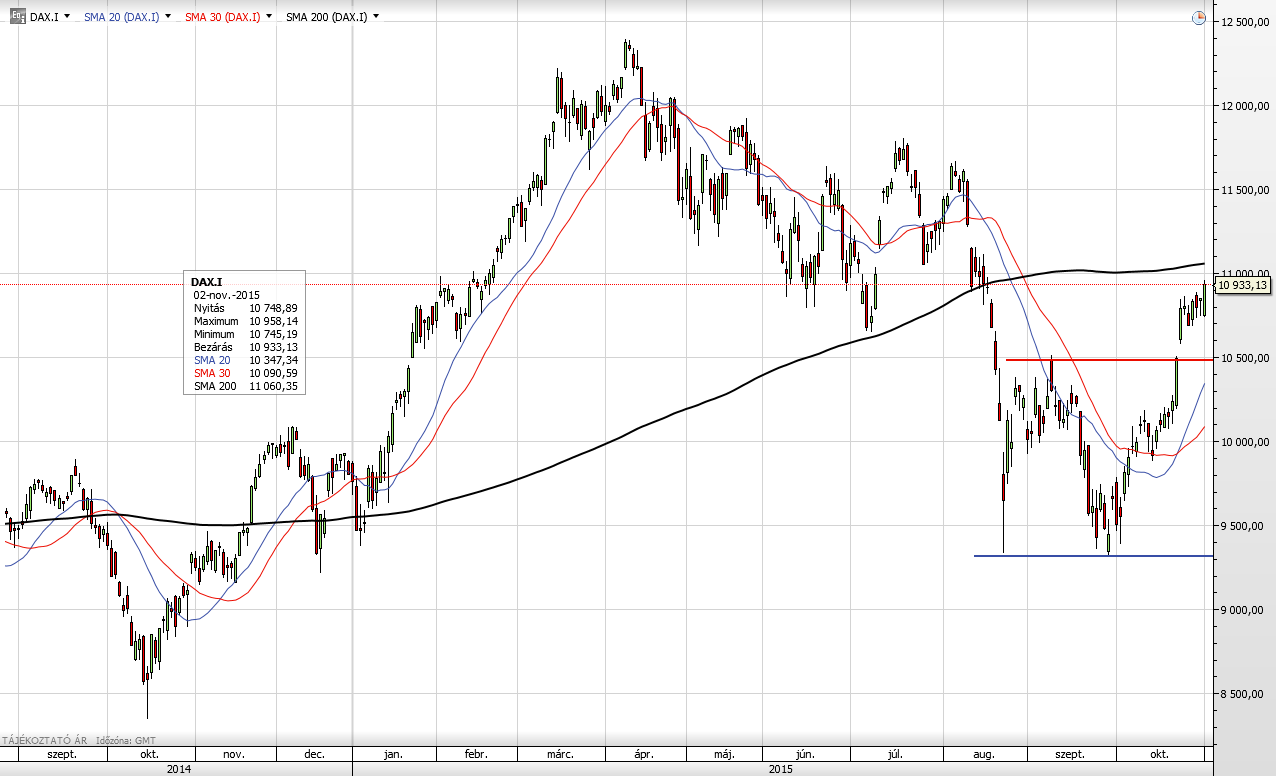Click the 12 500,00 price axis label
Image resolution: width=1276 pixels, height=776 pixels.
(x=1244, y=22)
